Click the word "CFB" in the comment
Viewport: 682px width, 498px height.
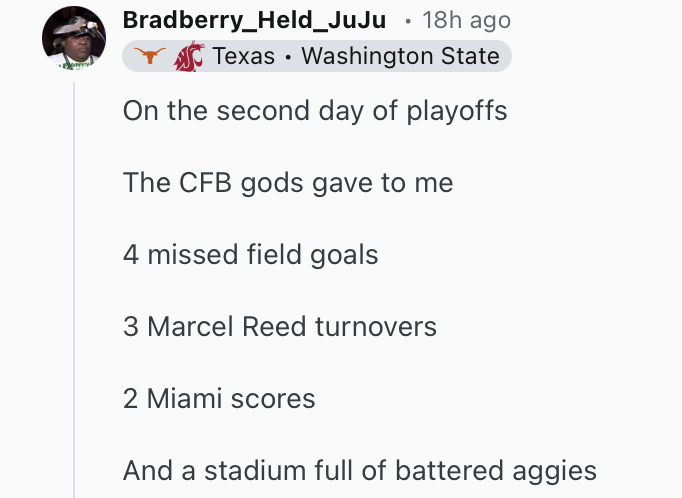(206, 182)
